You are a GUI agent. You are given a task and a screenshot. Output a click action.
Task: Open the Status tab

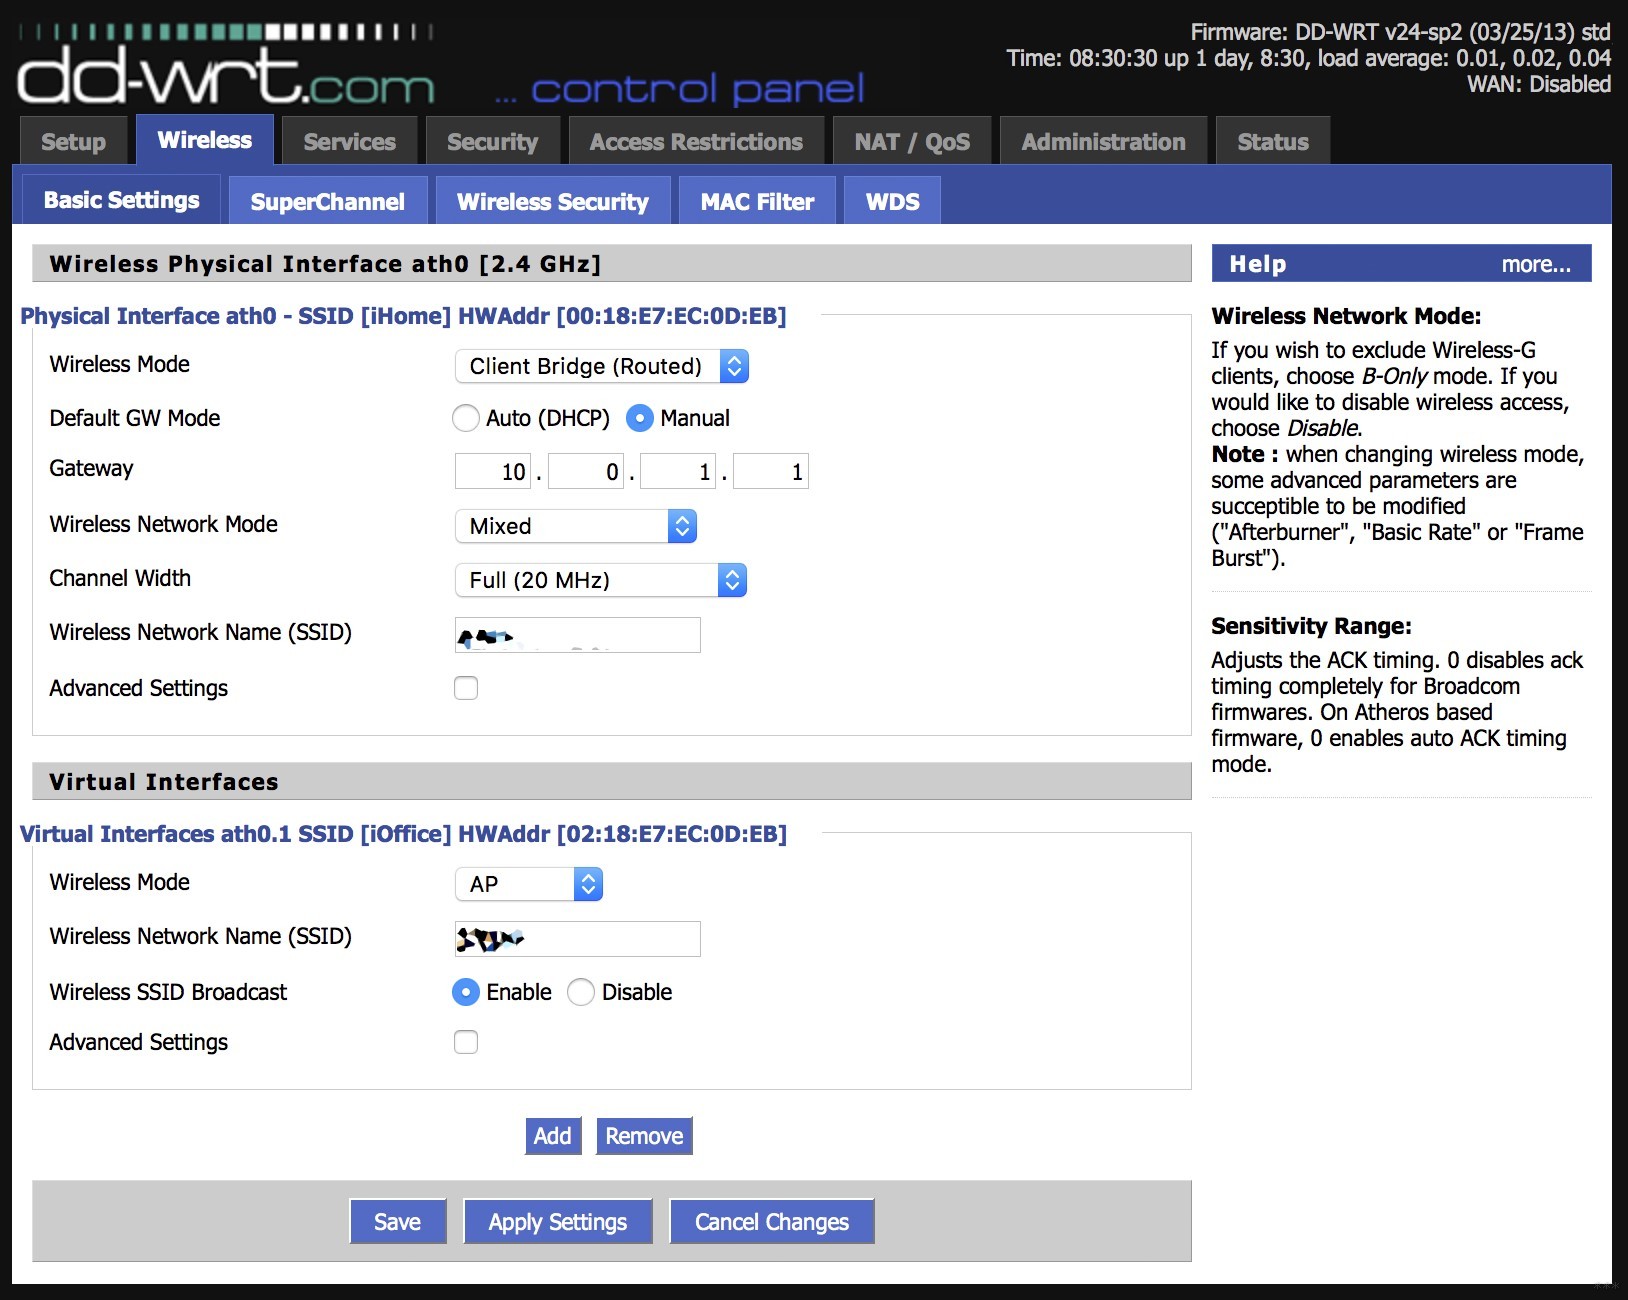(1273, 142)
